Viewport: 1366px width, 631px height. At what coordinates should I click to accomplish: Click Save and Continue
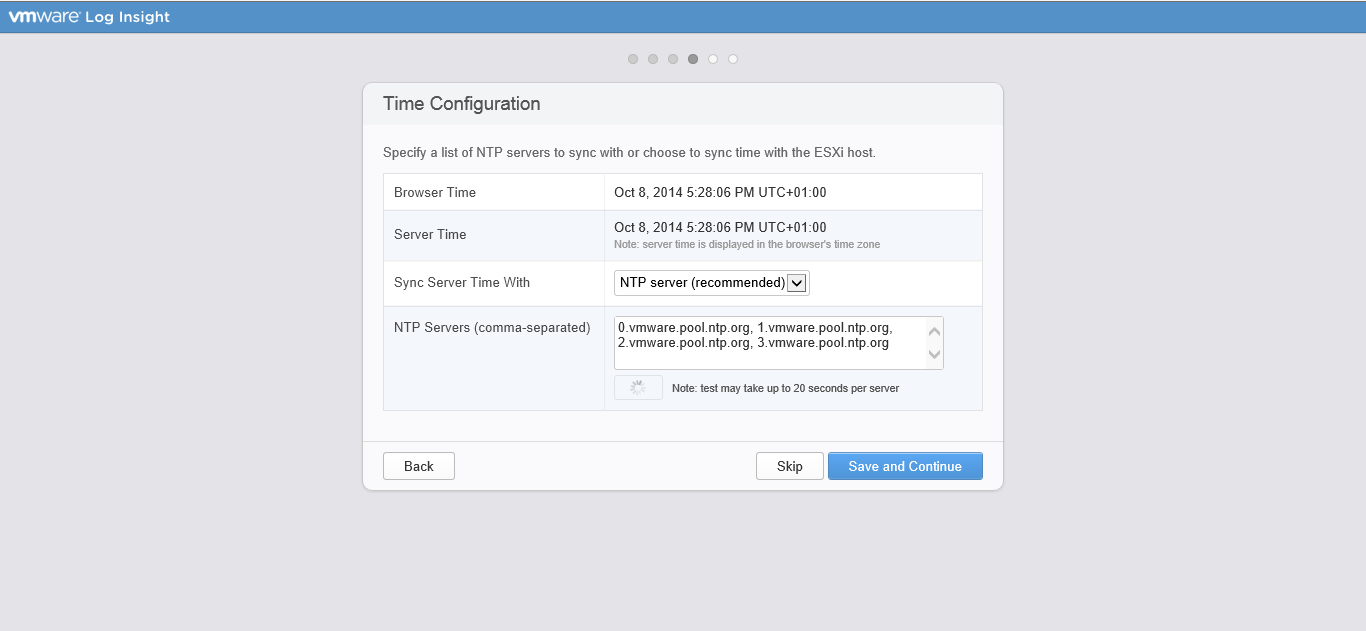[904, 466]
